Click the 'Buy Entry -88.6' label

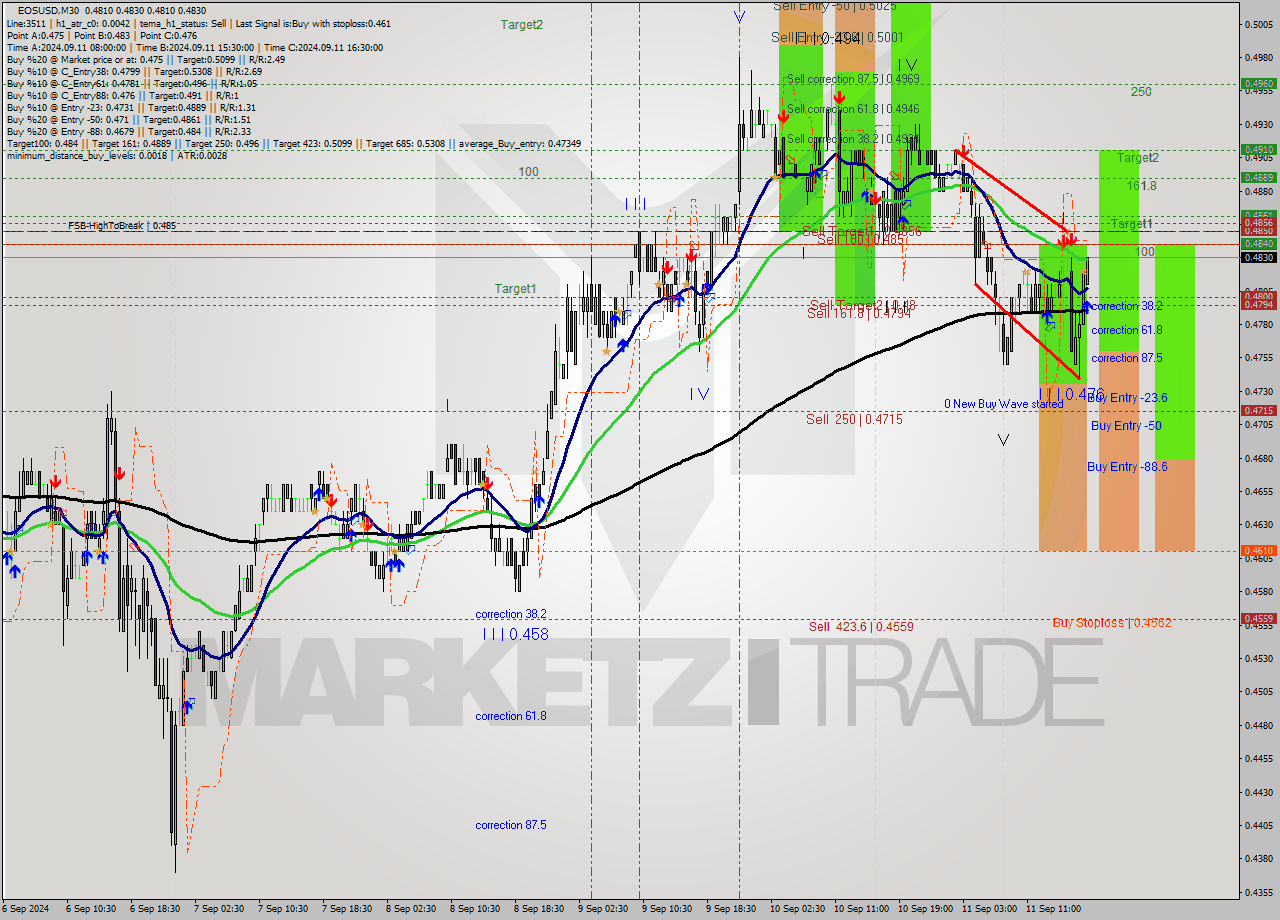click(x=1127, y=467)
